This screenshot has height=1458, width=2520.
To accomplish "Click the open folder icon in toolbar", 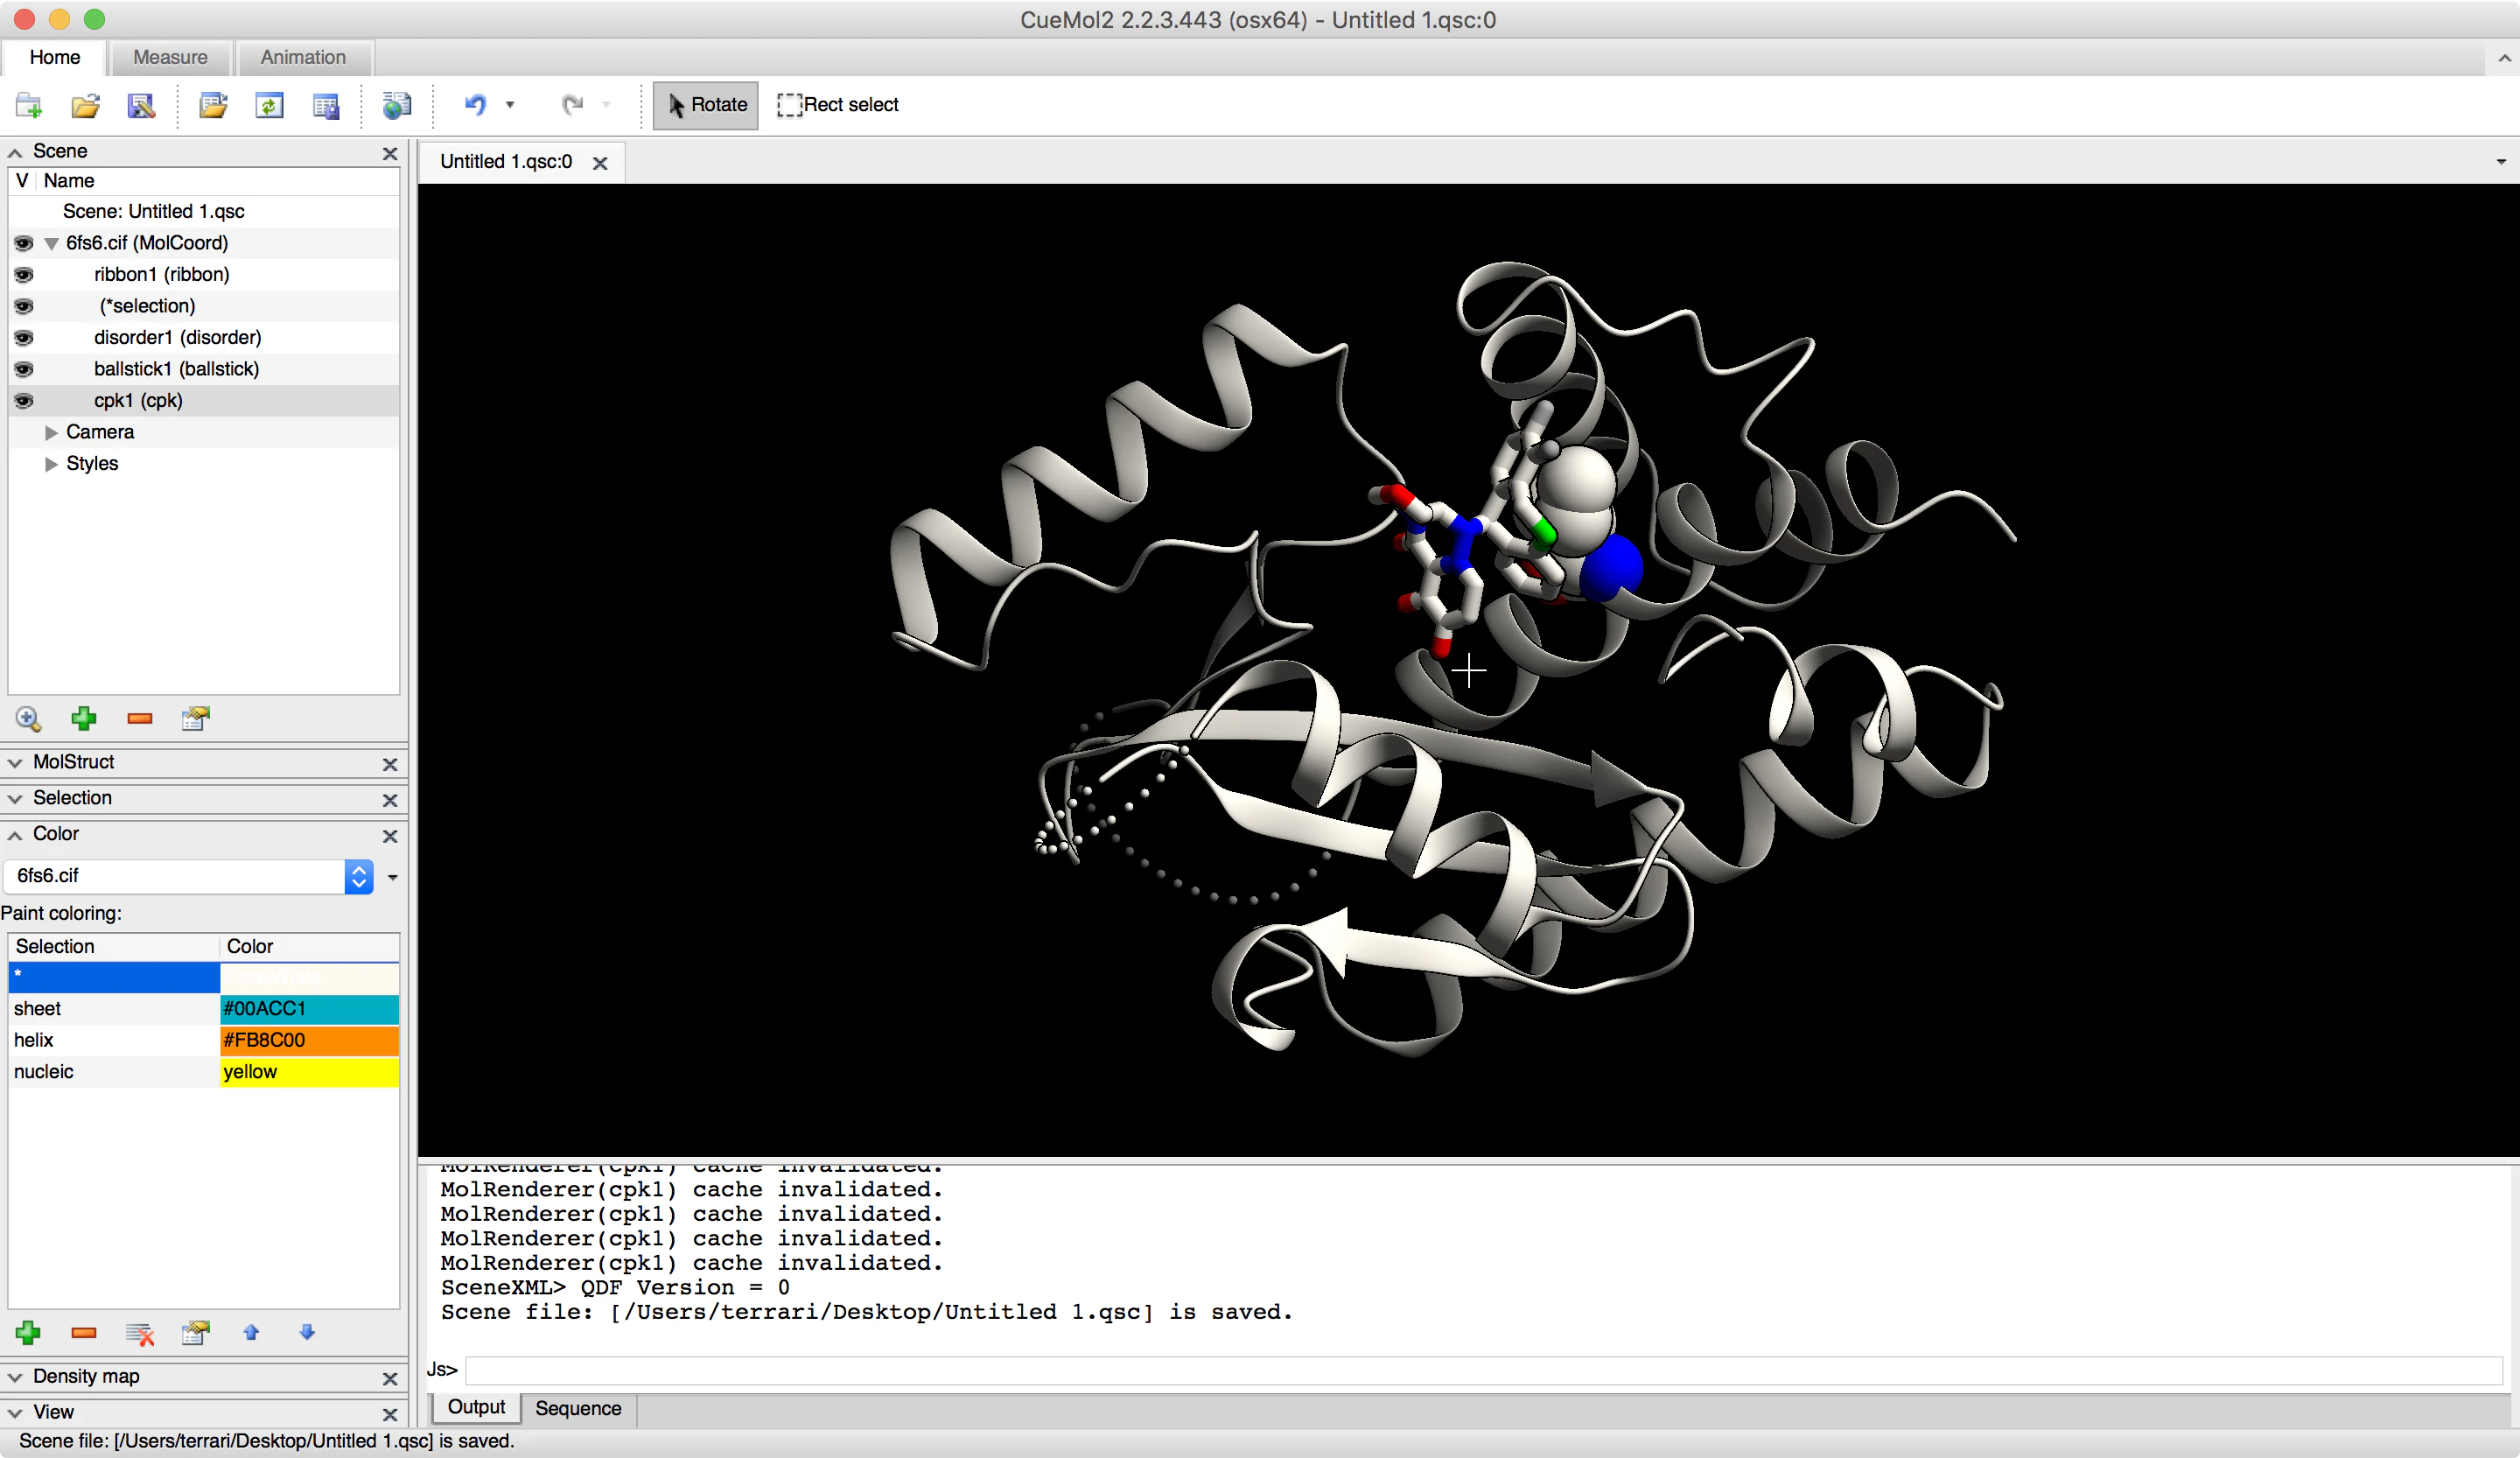I will [x=86, y=105].
